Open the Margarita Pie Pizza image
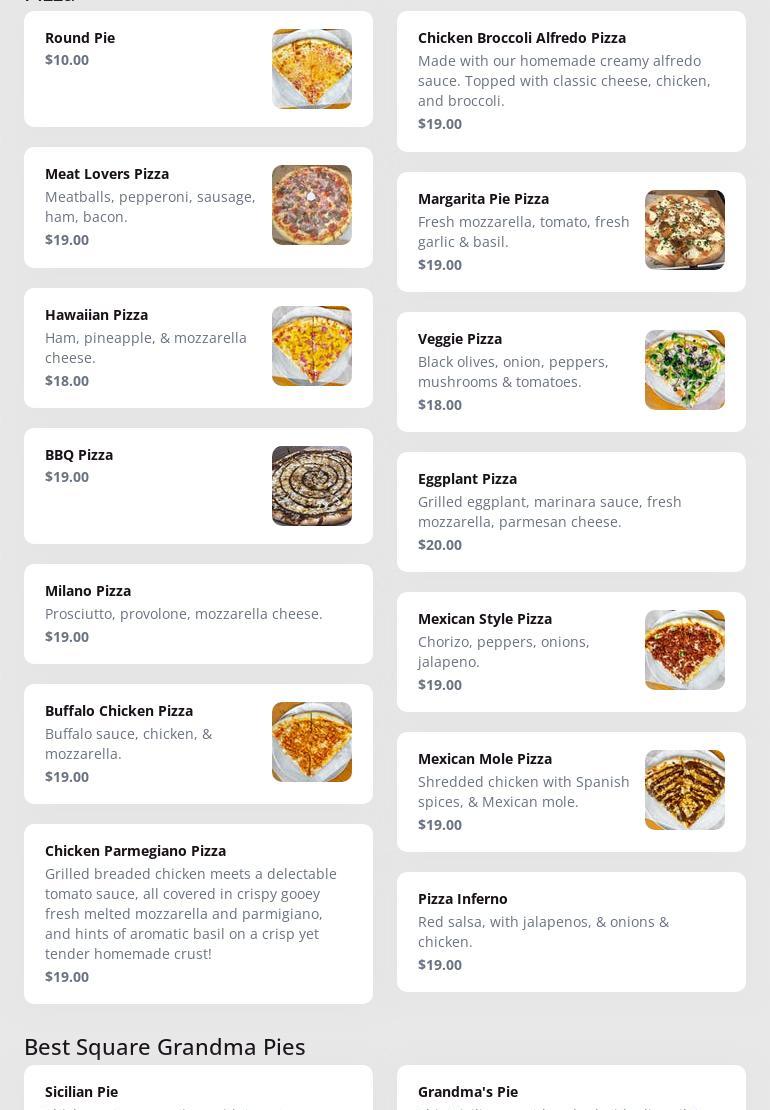The width and height of the screenshot is (770, 1110). [684, 230]
